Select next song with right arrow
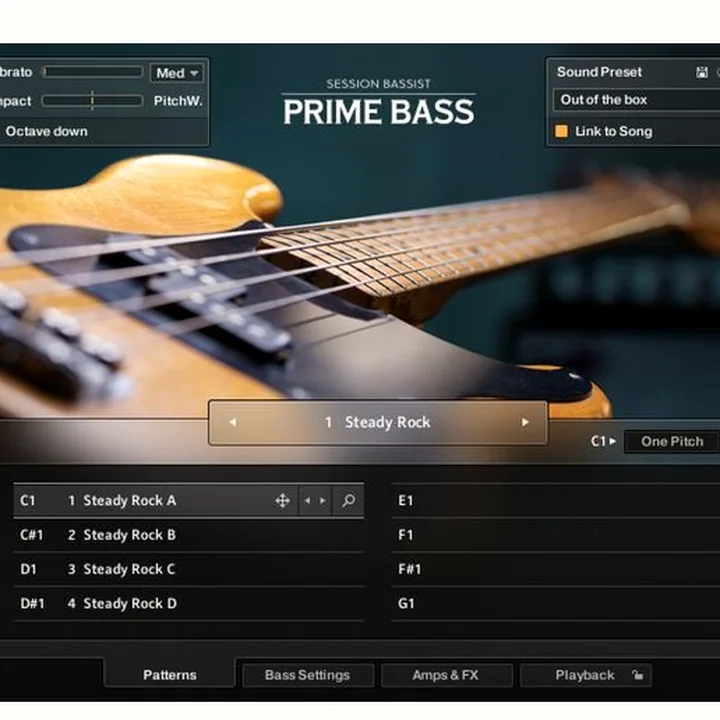This screenshot has height=720, width=720. pyautogui.click(x=525, y=422)
